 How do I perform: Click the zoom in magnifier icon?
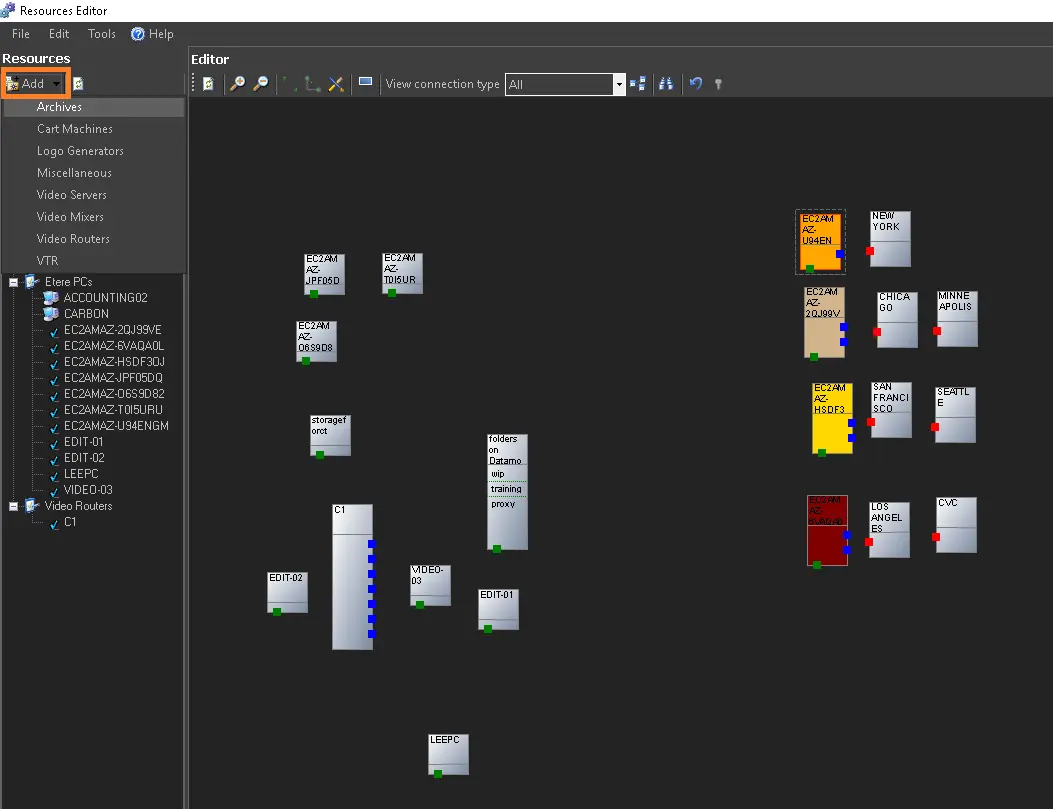[237, 84]
